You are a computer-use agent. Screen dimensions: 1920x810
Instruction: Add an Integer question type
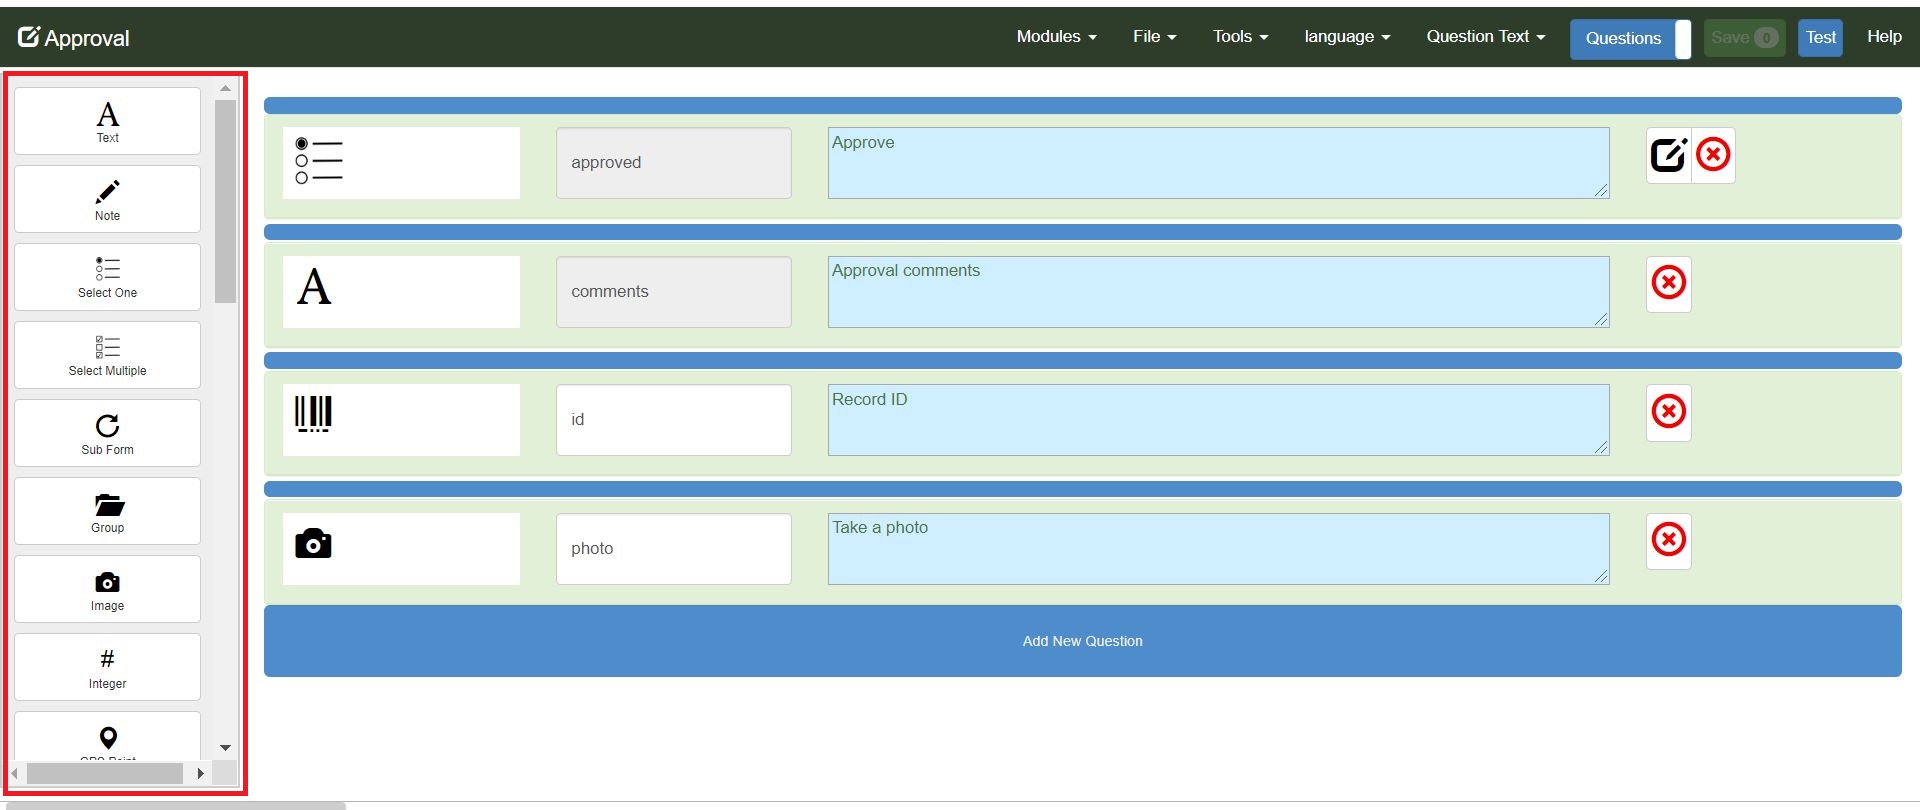107,667
